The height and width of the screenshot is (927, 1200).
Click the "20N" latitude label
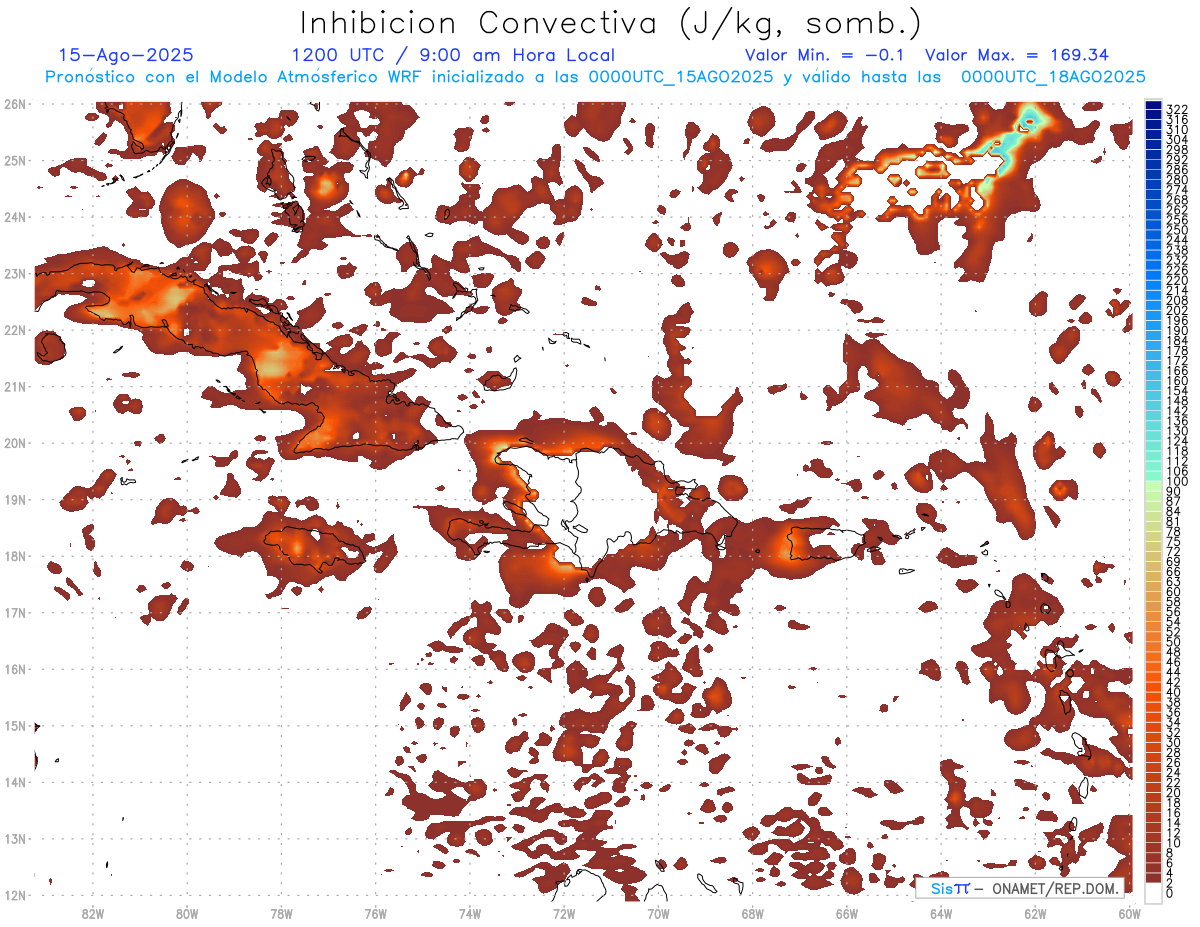pos(15,443)
